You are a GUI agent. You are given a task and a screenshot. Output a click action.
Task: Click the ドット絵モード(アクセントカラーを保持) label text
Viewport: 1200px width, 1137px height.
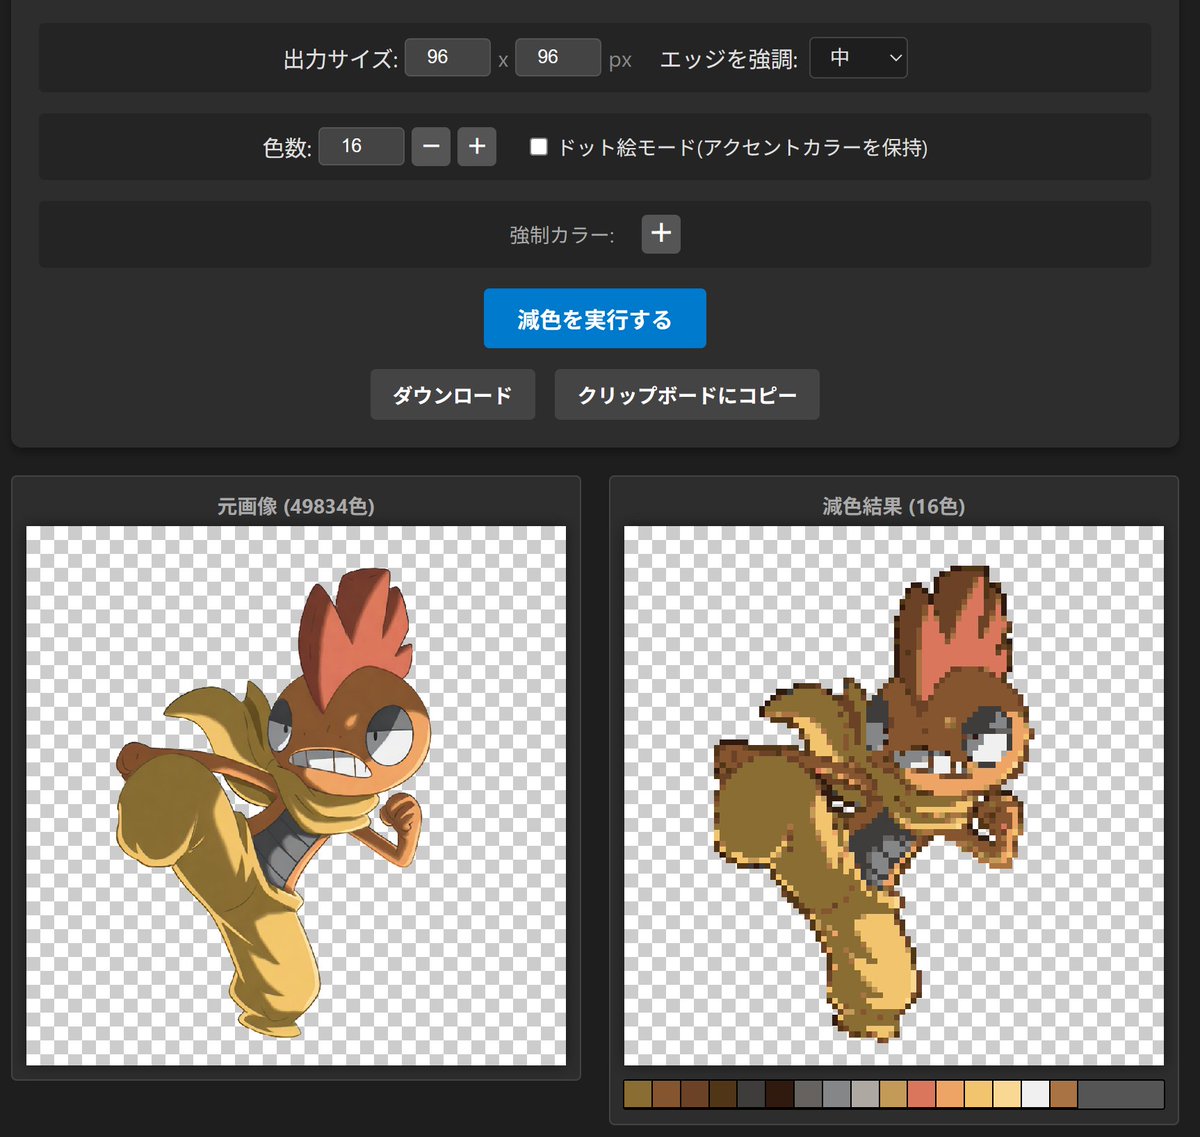743,148
